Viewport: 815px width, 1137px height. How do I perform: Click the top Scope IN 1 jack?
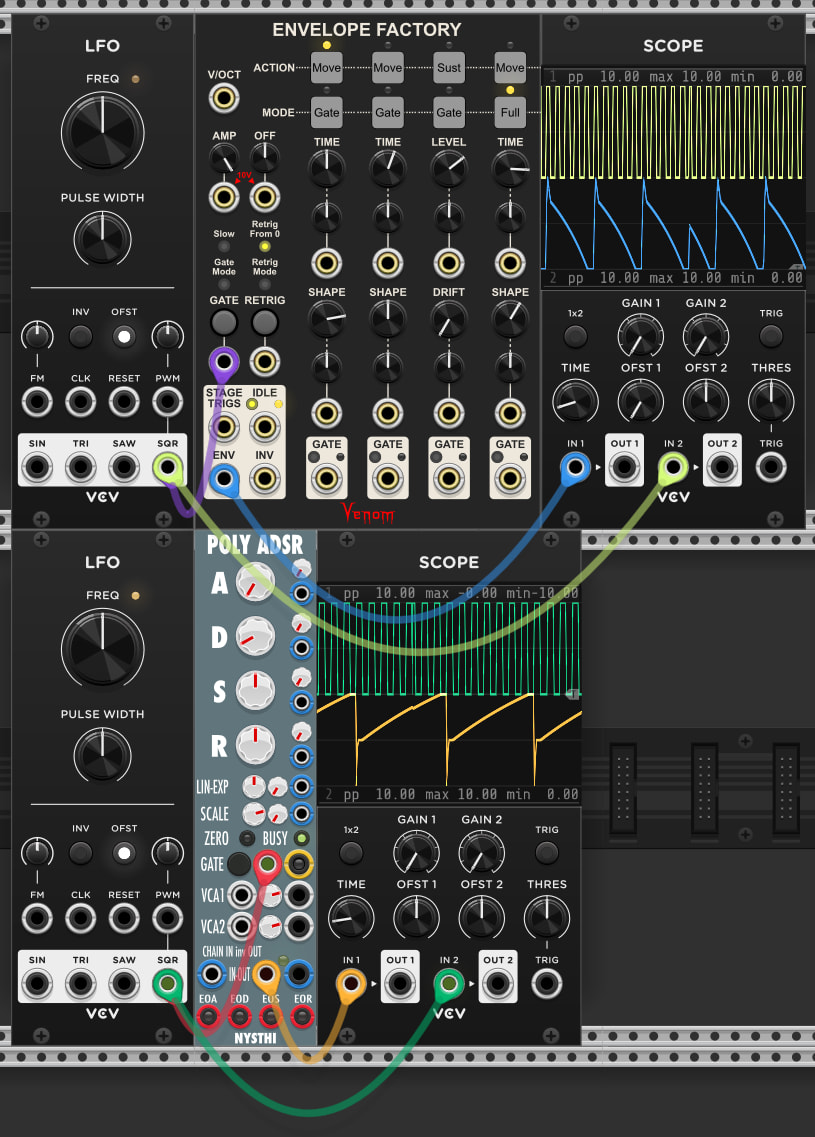pos(575,468)
